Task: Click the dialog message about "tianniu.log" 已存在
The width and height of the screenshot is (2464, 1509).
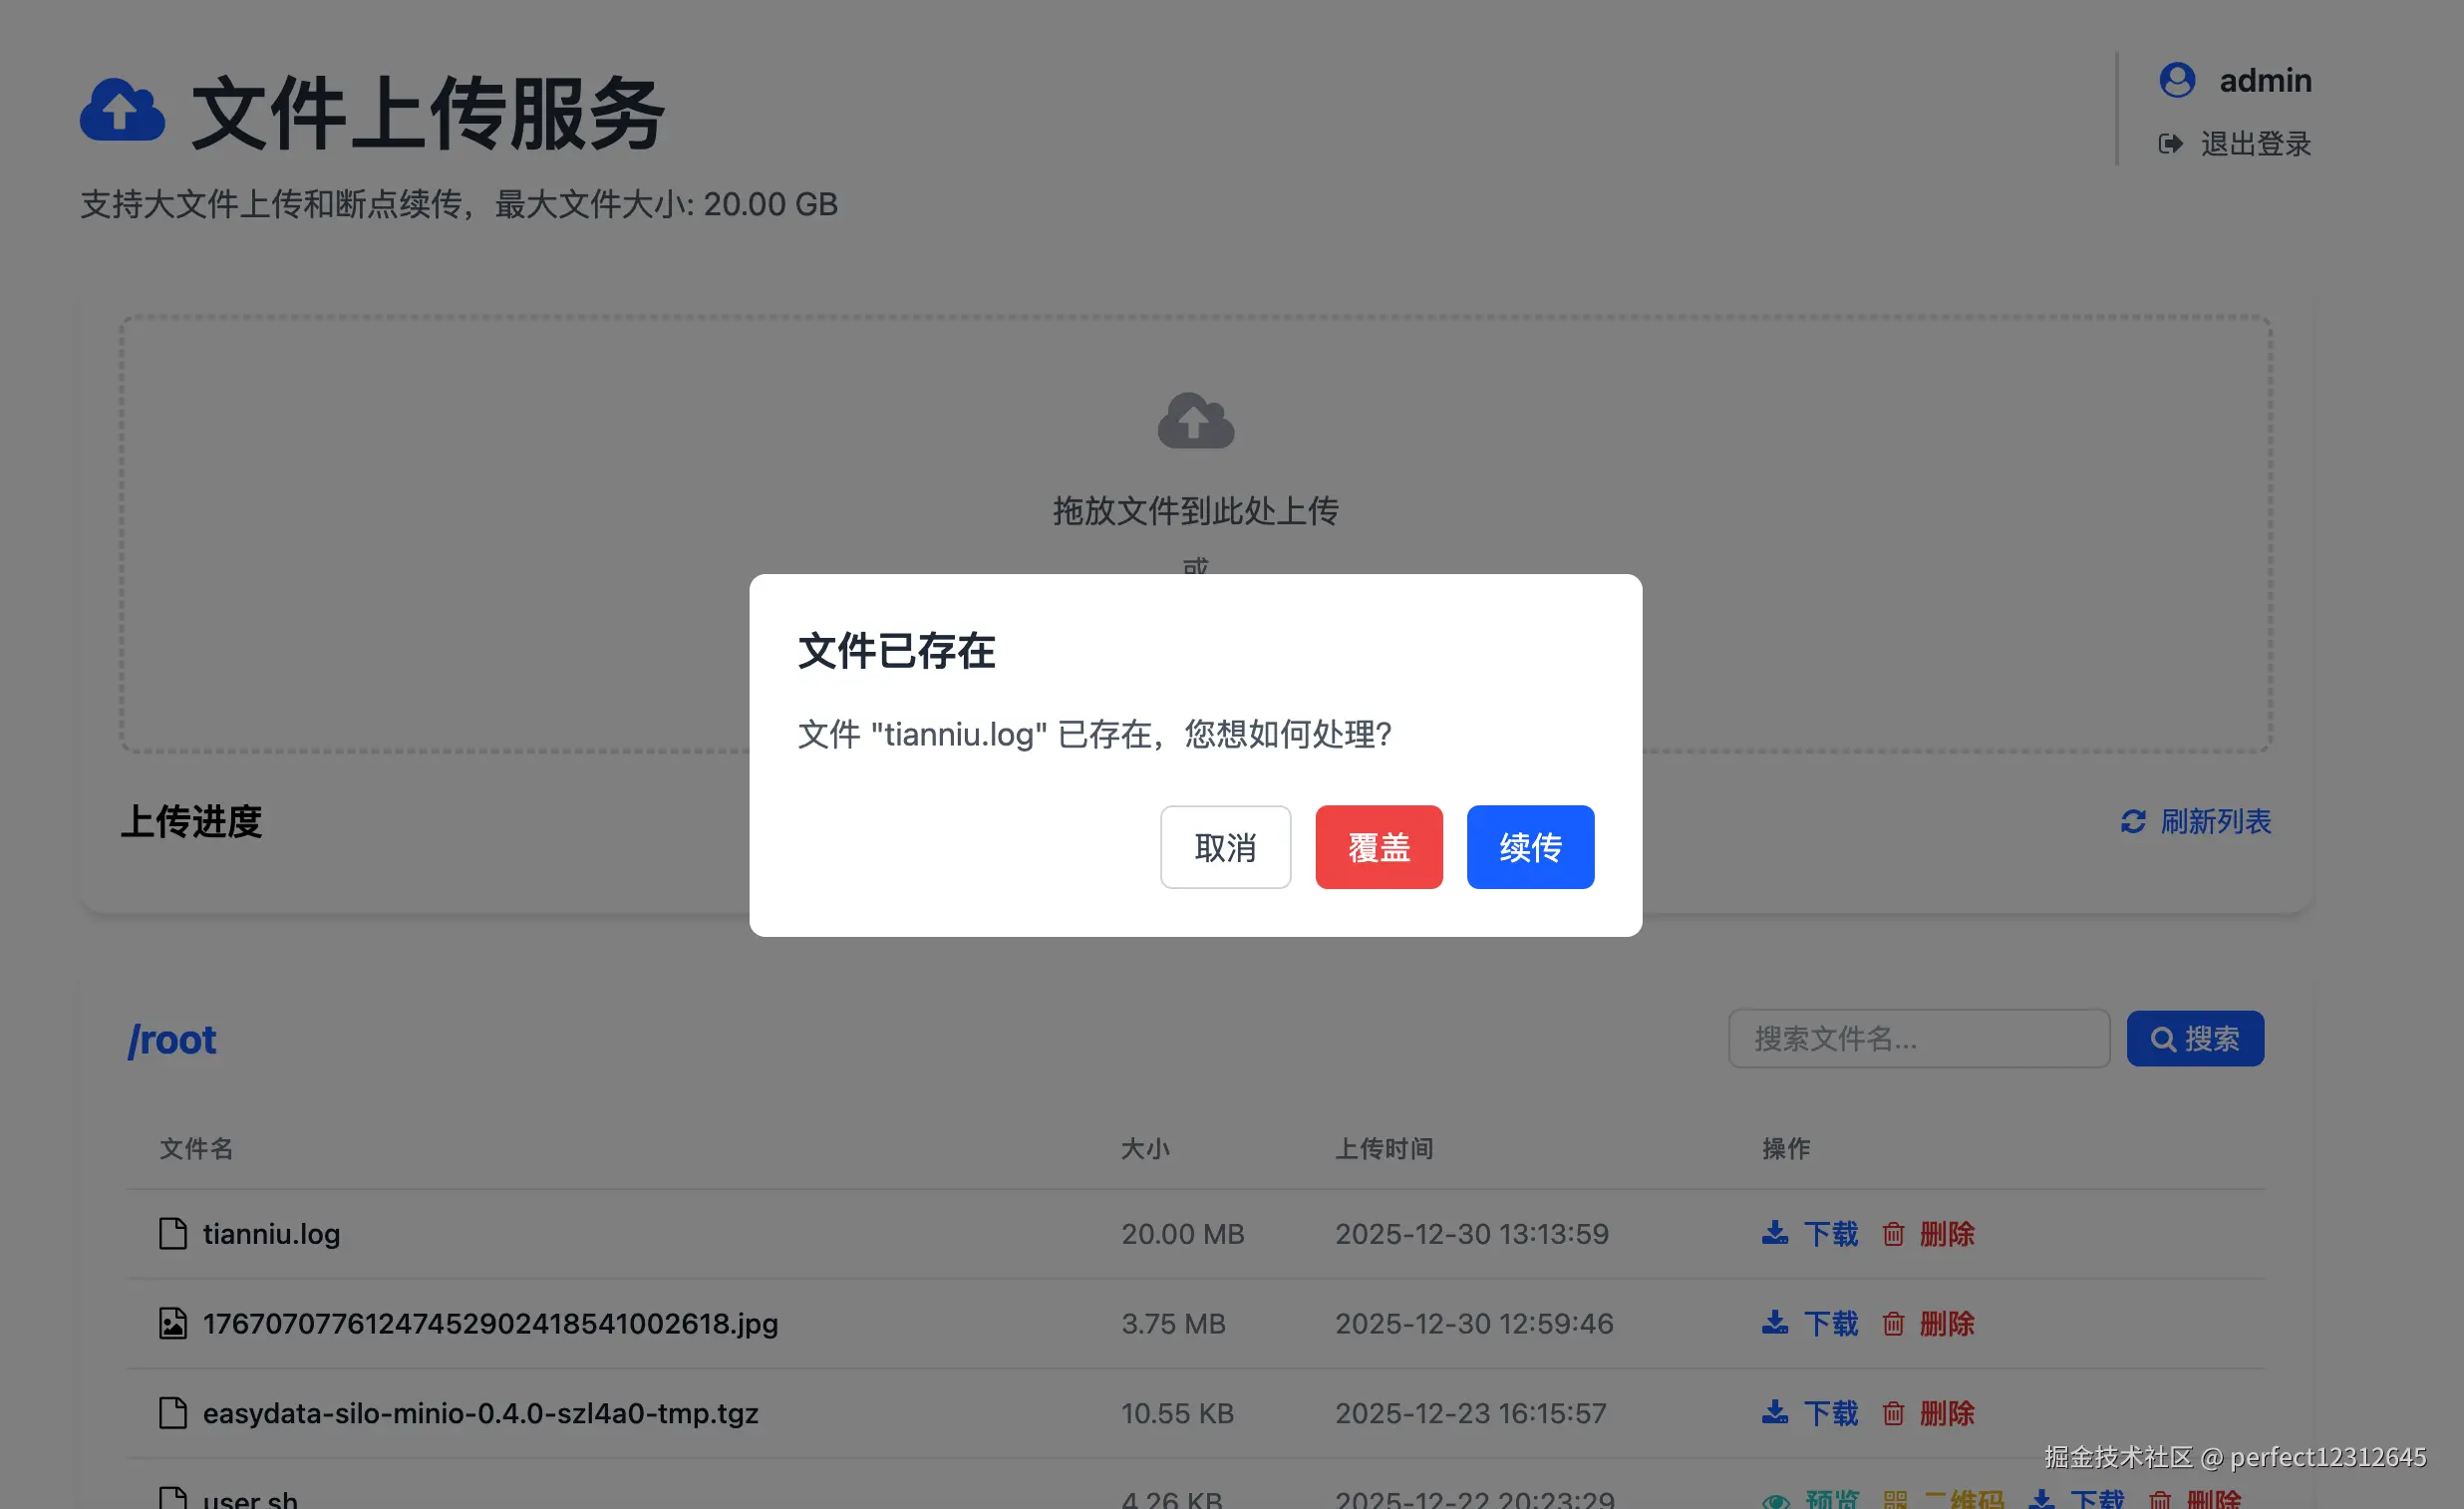Action: [1094, 734]
